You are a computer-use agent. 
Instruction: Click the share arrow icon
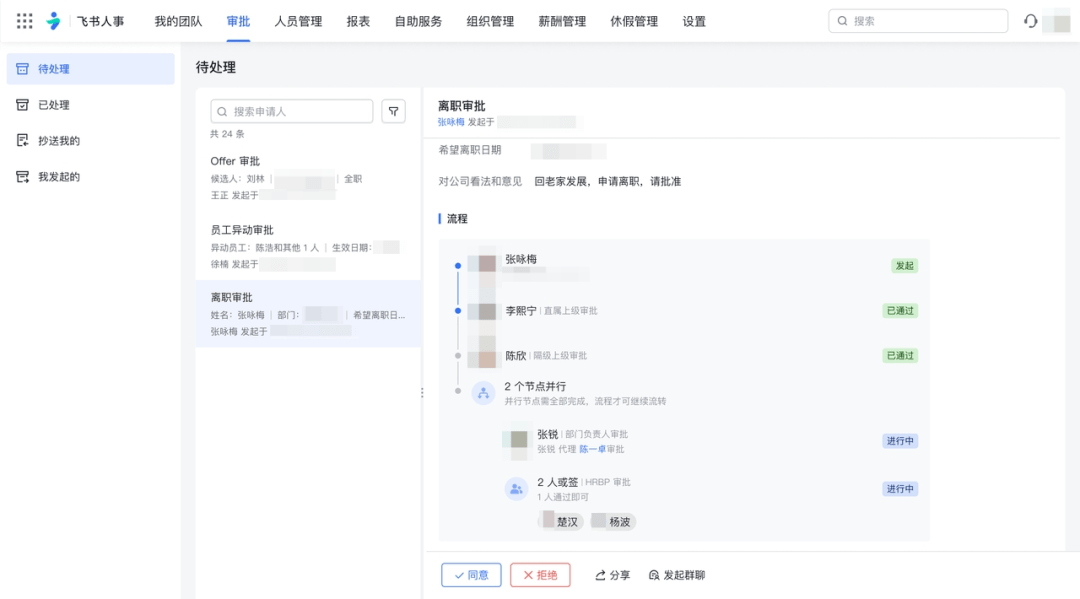click(600, 575)
